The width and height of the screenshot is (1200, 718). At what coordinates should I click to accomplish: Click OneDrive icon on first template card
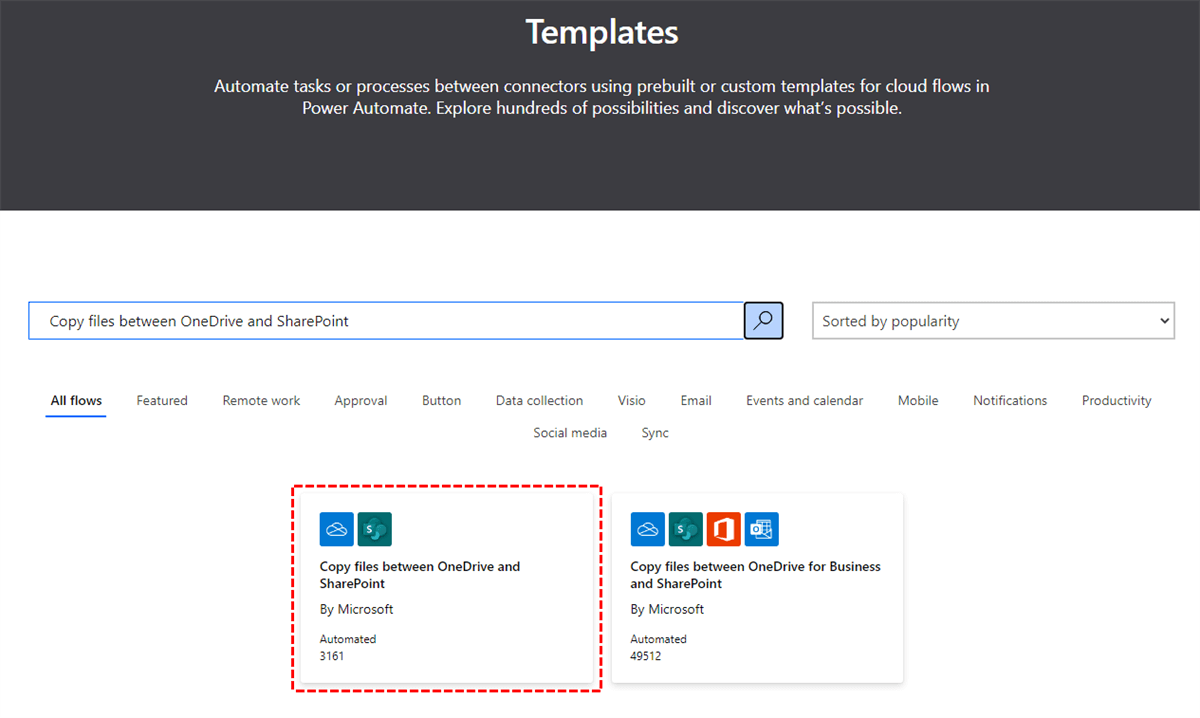(337, 529)
